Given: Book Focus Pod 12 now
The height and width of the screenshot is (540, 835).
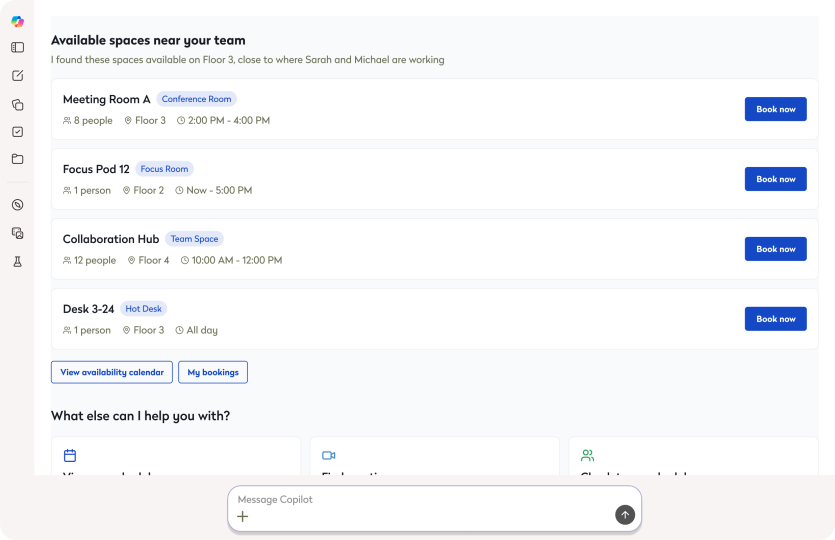Looking at the screenshot, I should click(x=775, y=179).
